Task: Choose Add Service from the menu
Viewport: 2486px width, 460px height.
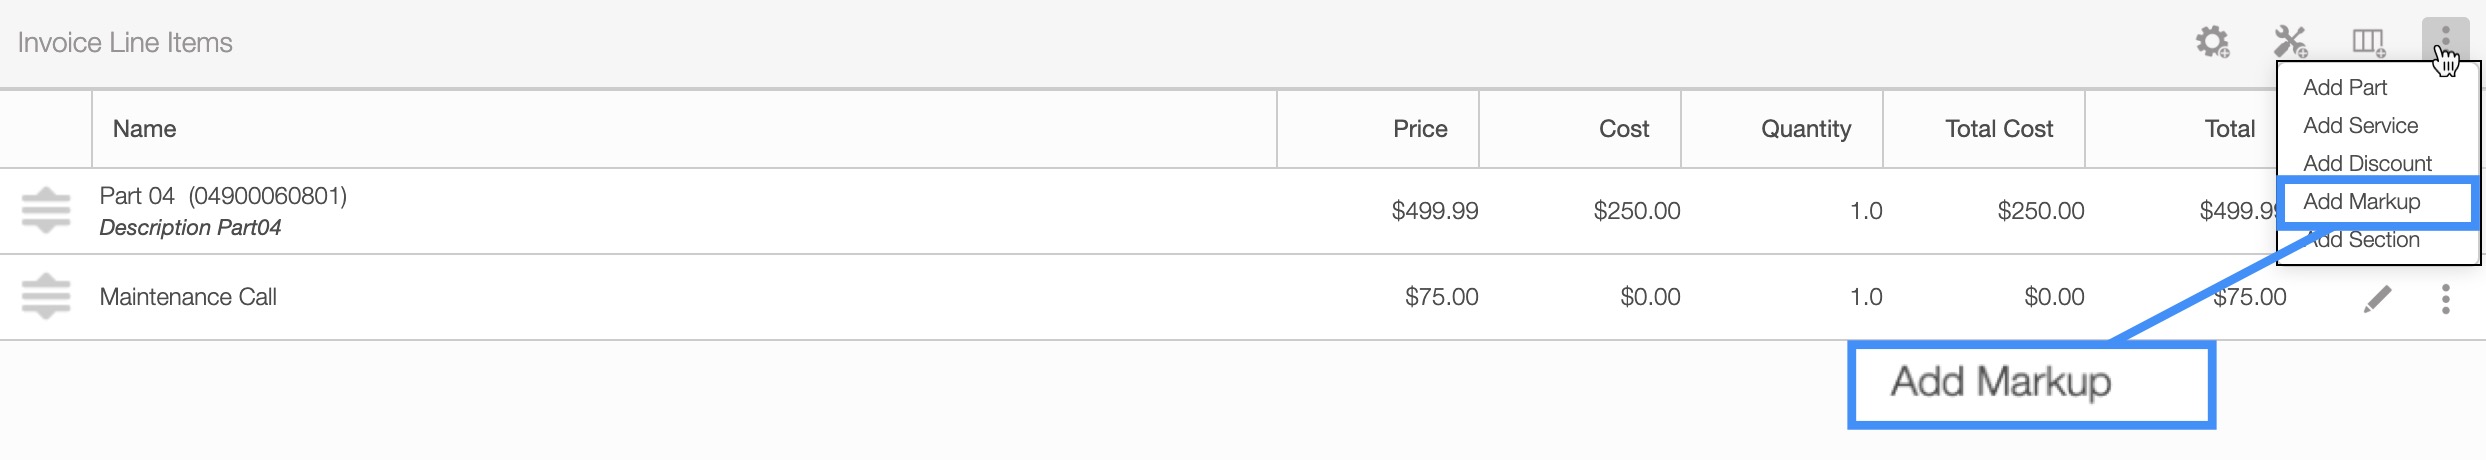Action: click(x=2360, y=126)
